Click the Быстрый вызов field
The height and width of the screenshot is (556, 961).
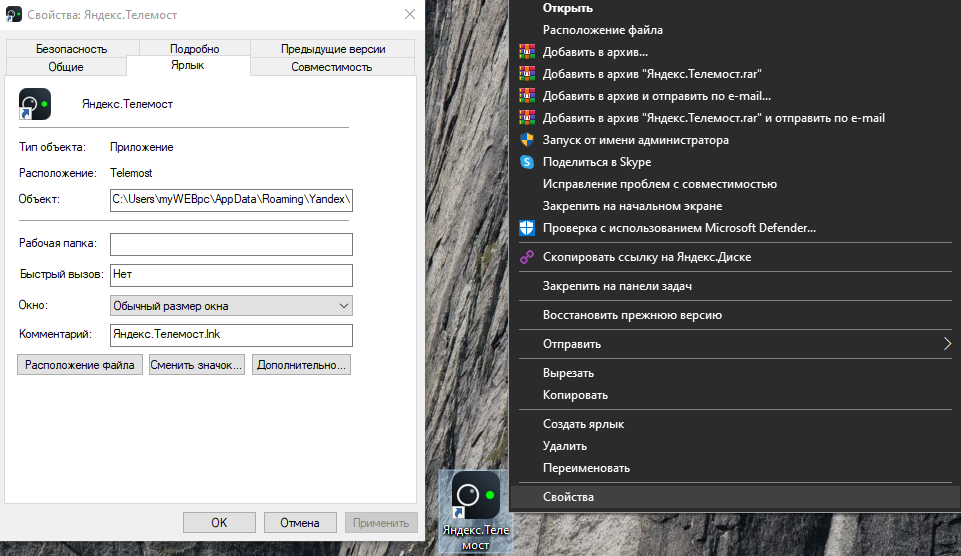tap(231, 275)
